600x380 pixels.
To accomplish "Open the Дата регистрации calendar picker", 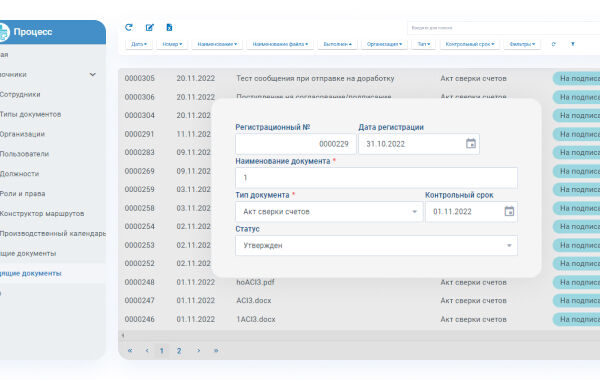I will [471, 144].
